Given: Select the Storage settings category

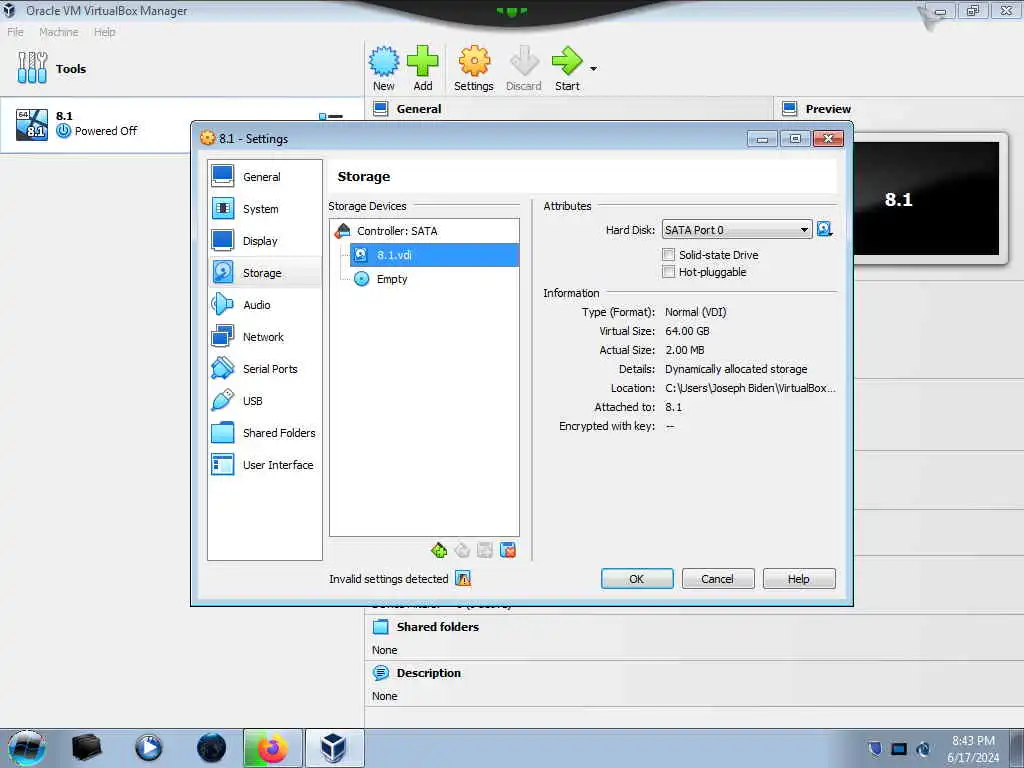Looking at the screenshot, I should point(264,272).
